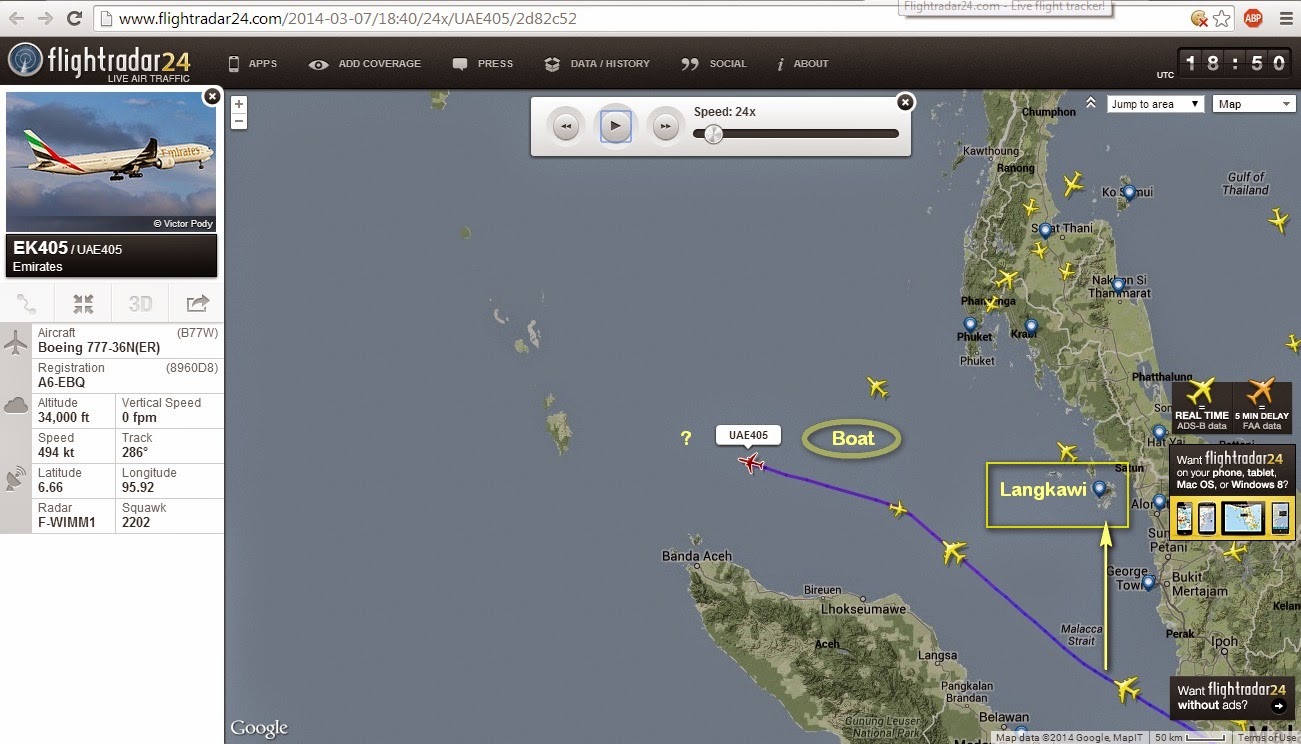Close the playback control panel
This screenshot has width=1301, height=744.
(905, 101)
